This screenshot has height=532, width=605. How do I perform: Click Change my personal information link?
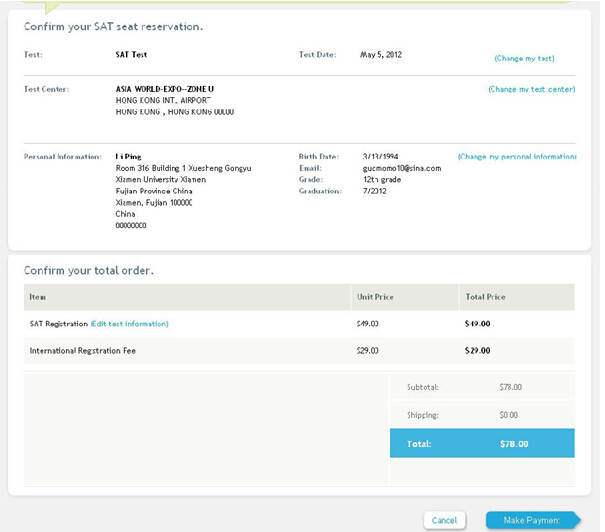click(517, 157)
